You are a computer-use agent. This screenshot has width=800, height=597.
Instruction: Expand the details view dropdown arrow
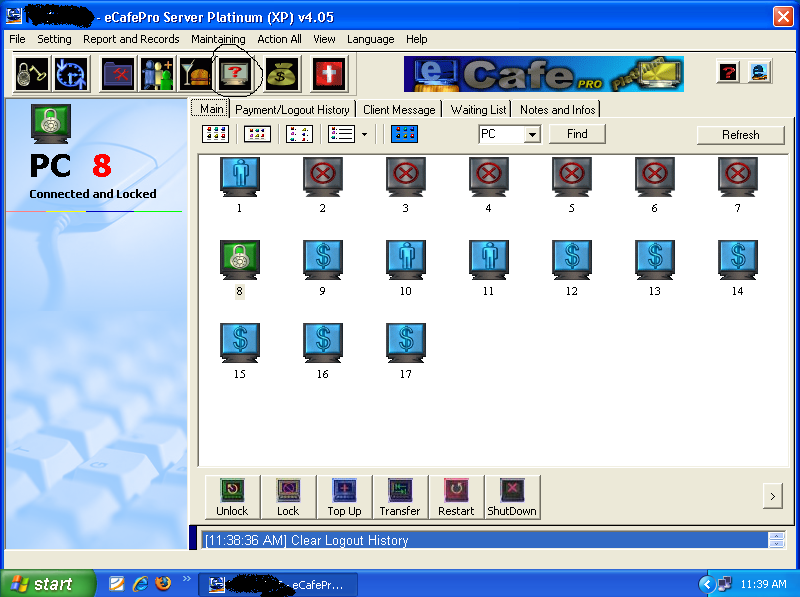point(364,135)
